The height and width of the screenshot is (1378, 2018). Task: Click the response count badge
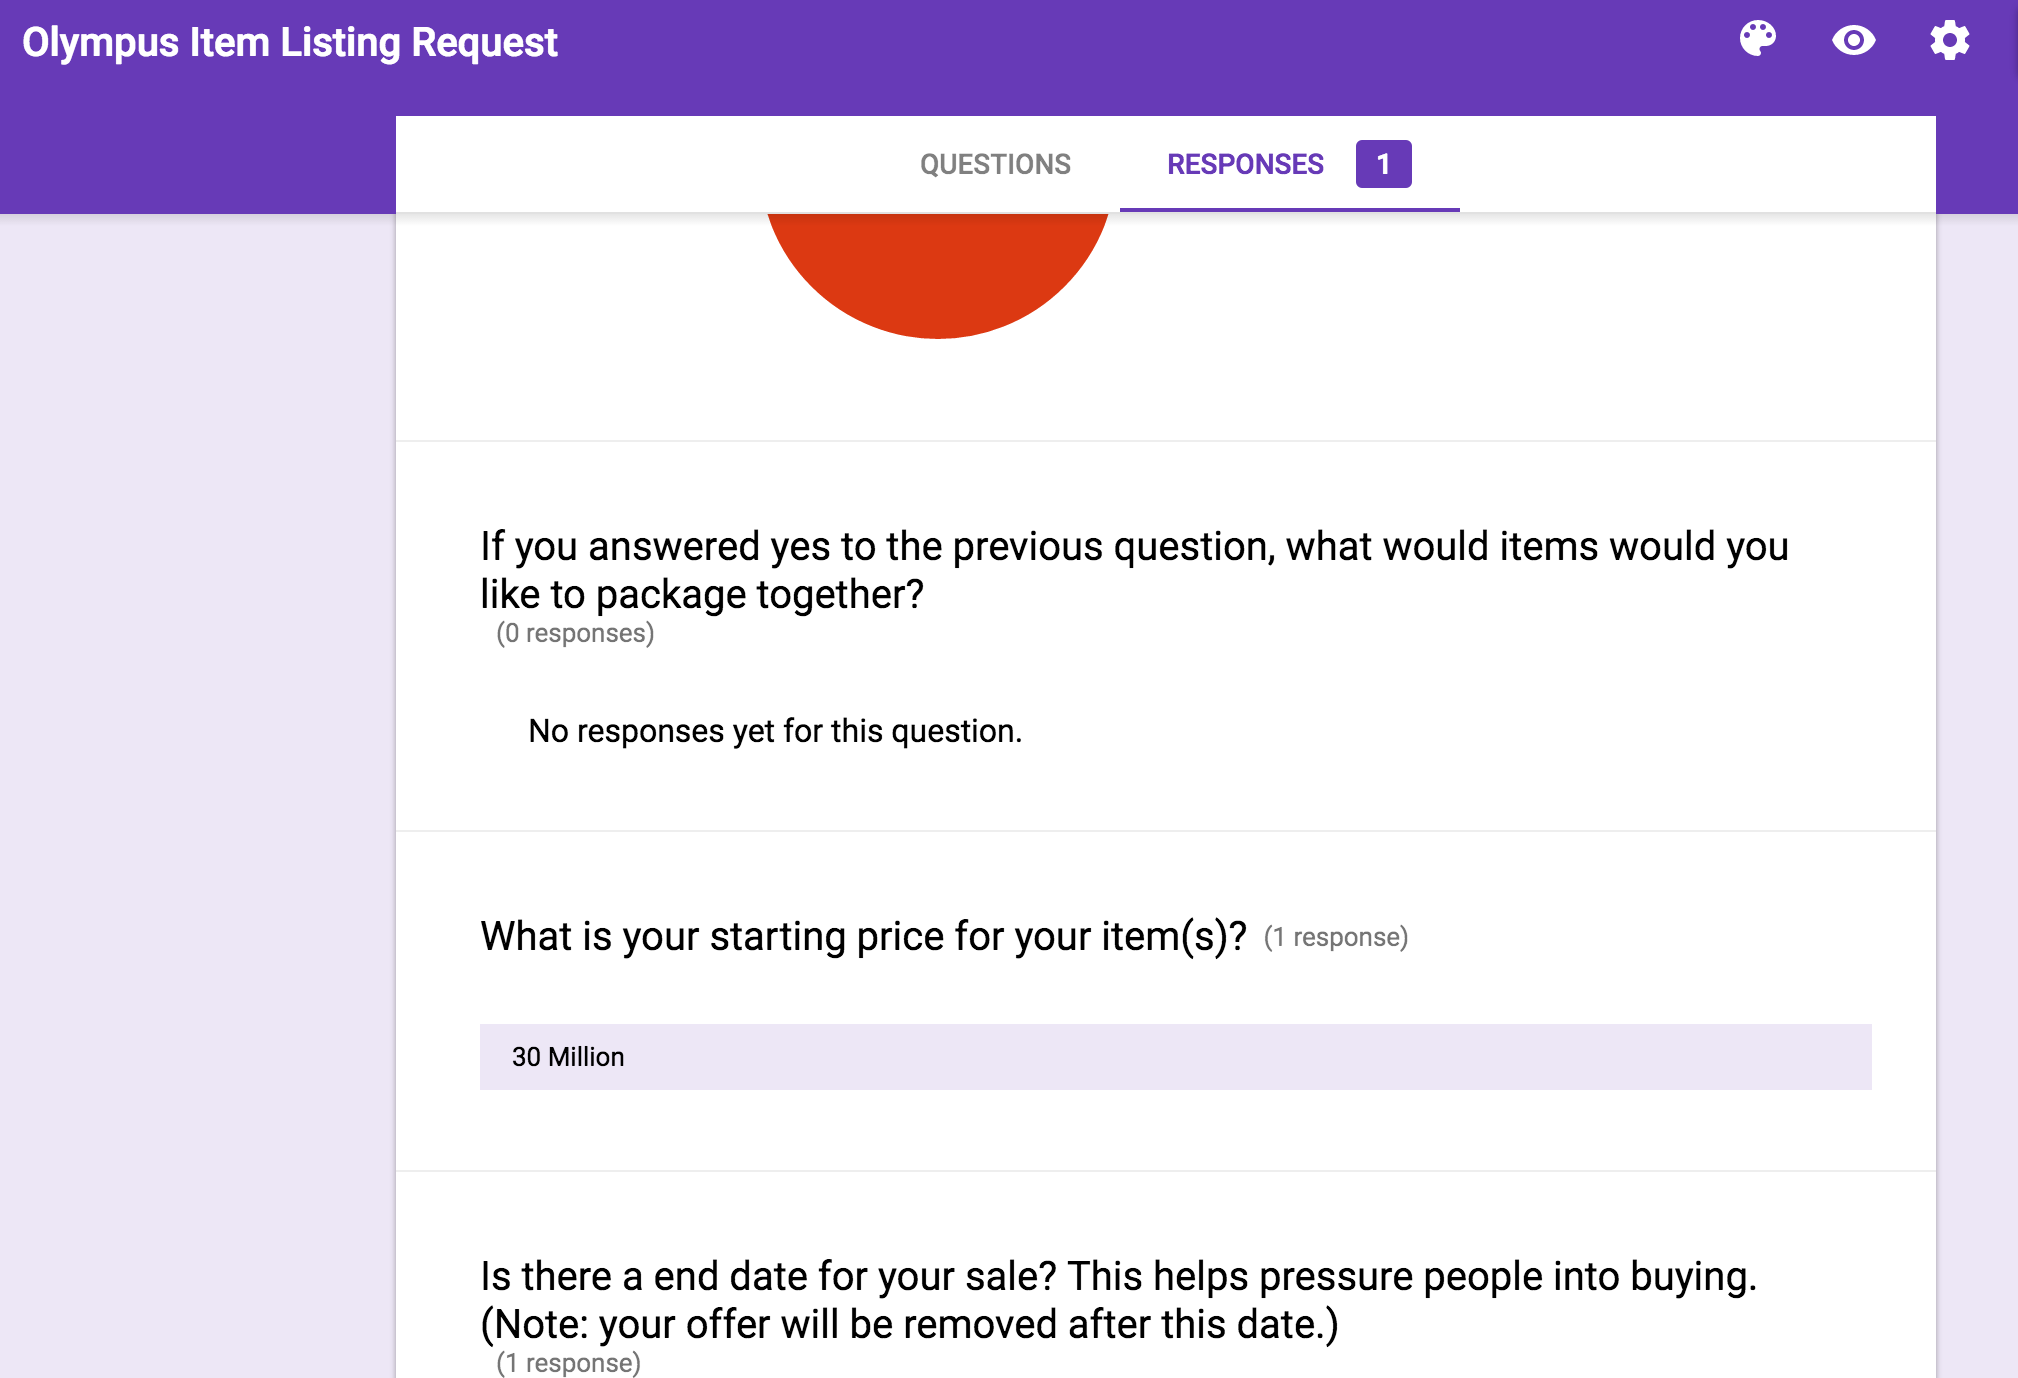[1383, 164]
